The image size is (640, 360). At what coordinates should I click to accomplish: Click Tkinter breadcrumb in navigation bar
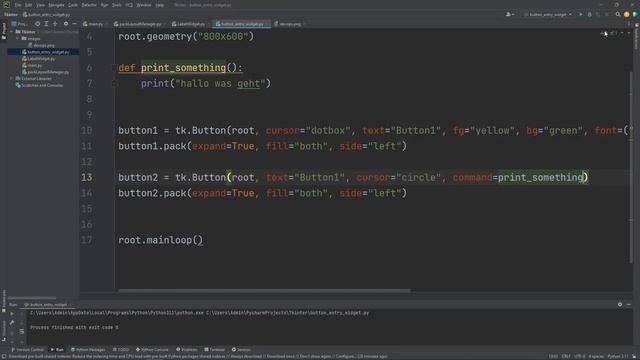pyautogui.click(x=11, y=14)
